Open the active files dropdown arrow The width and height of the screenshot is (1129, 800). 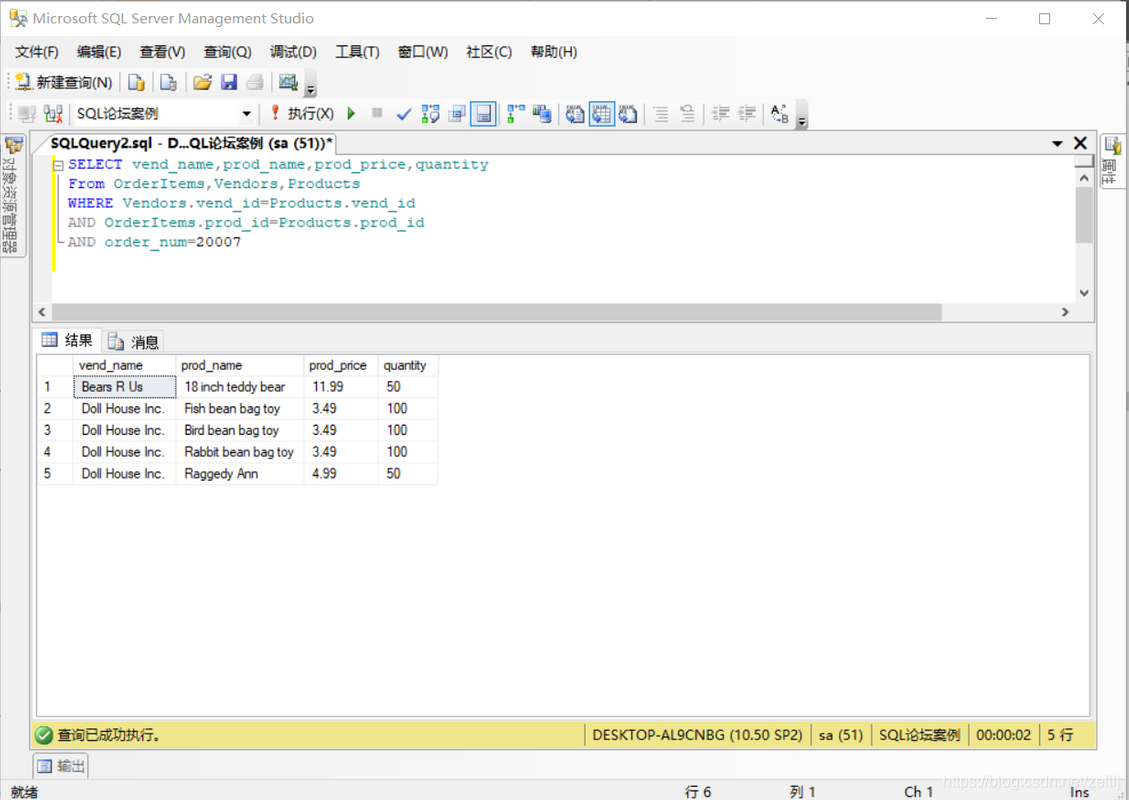click(1057, 143)
